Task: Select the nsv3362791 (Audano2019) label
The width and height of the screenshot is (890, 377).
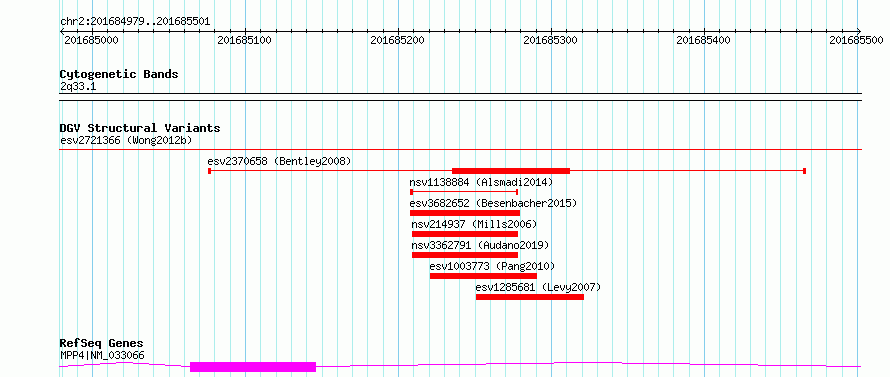Action: coord(480,245)
